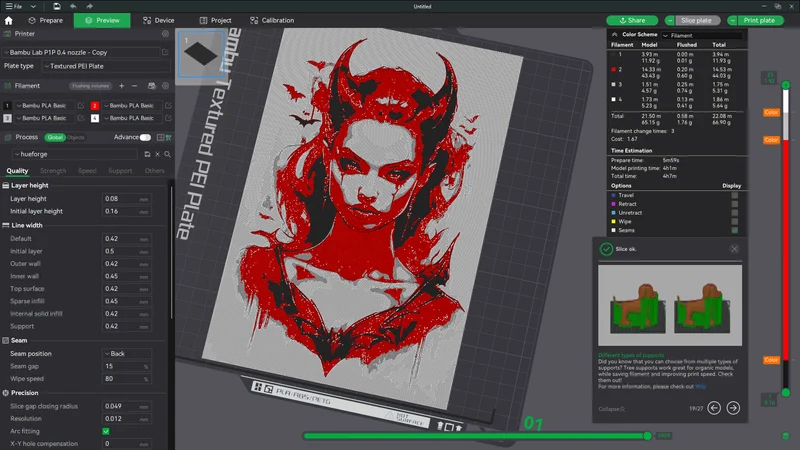Switch to the Calibration tab

coord(272,20)
